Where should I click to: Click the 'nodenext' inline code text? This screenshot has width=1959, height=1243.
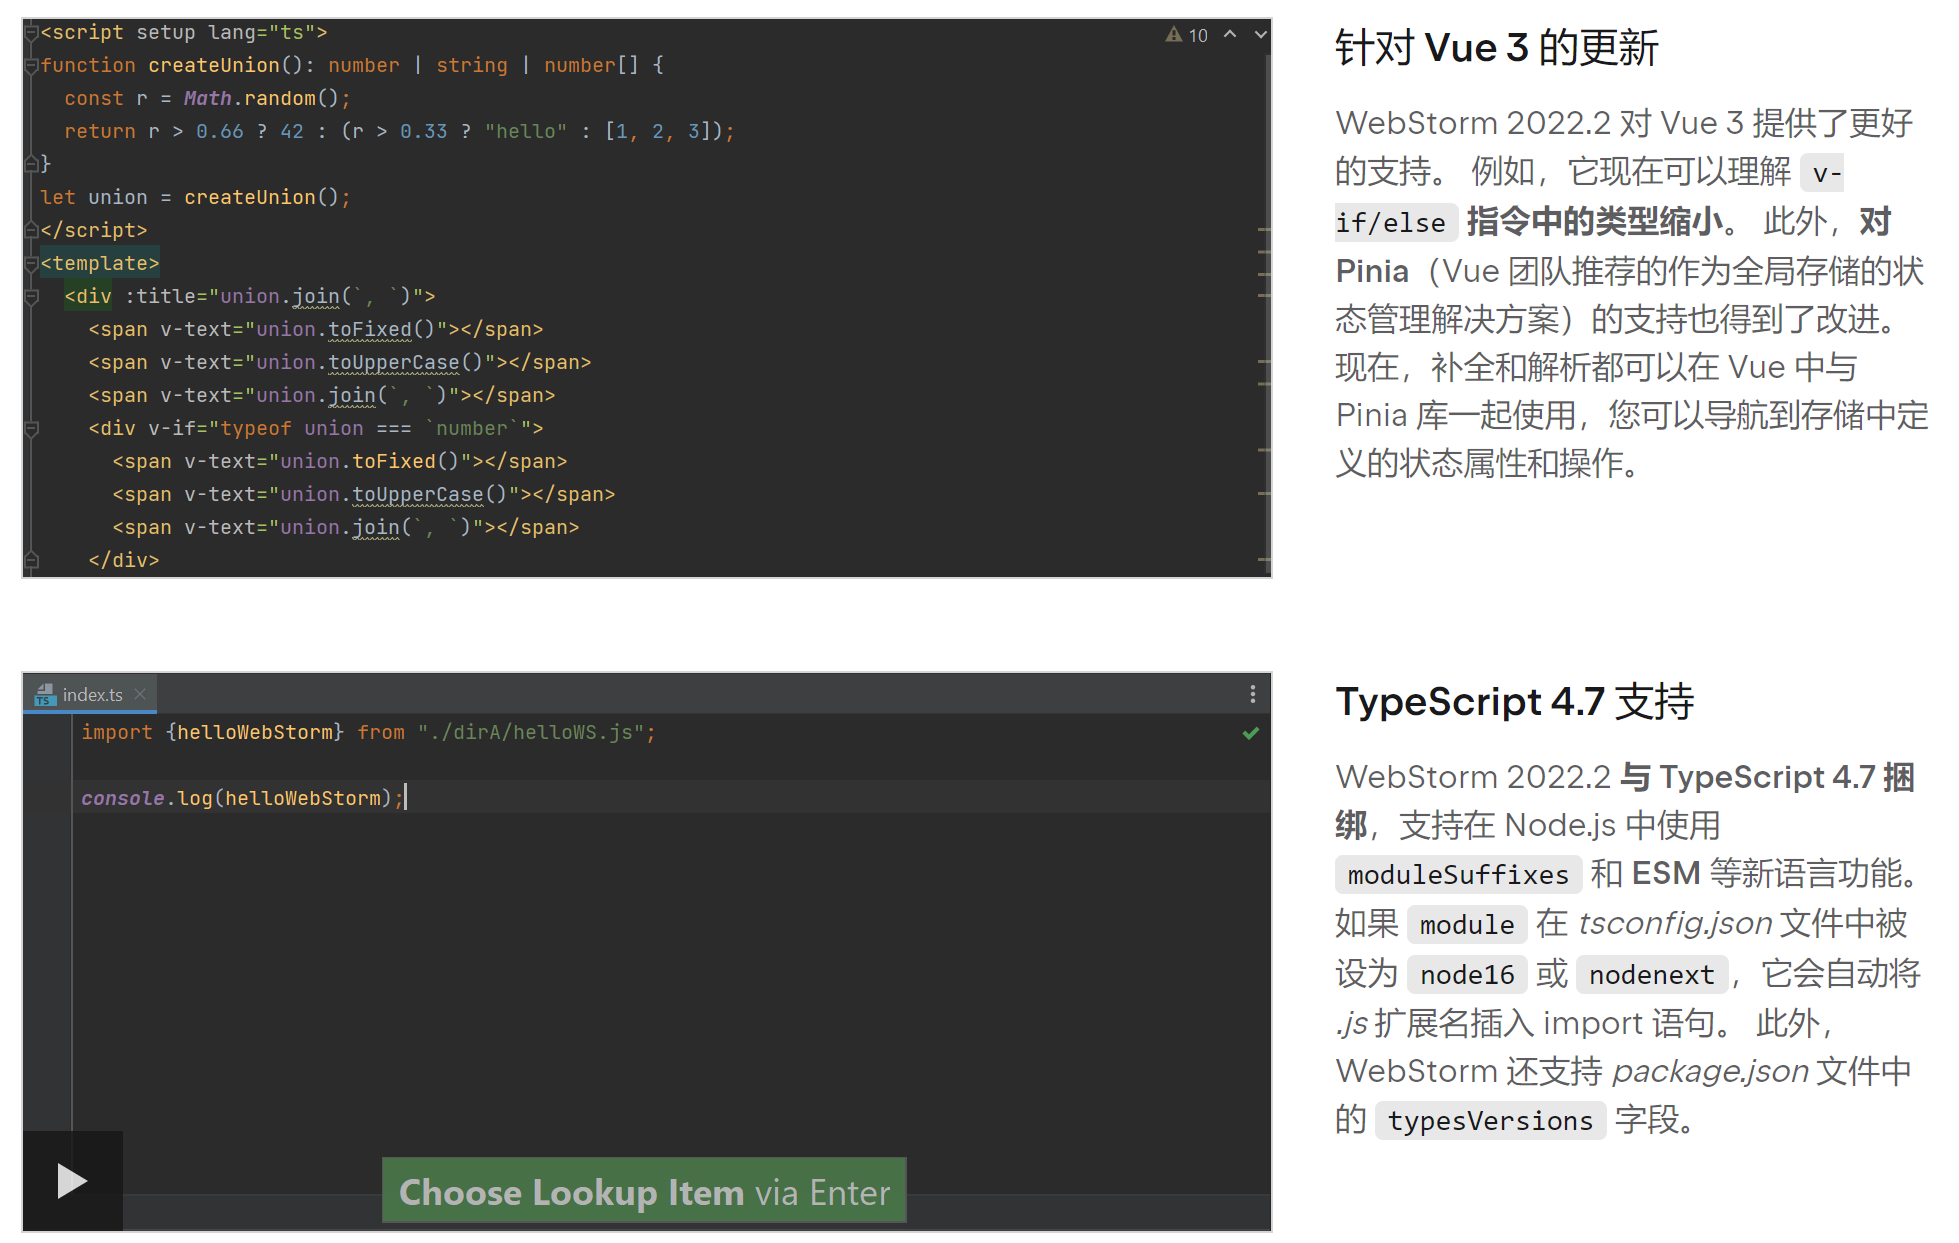[1652, 975]
